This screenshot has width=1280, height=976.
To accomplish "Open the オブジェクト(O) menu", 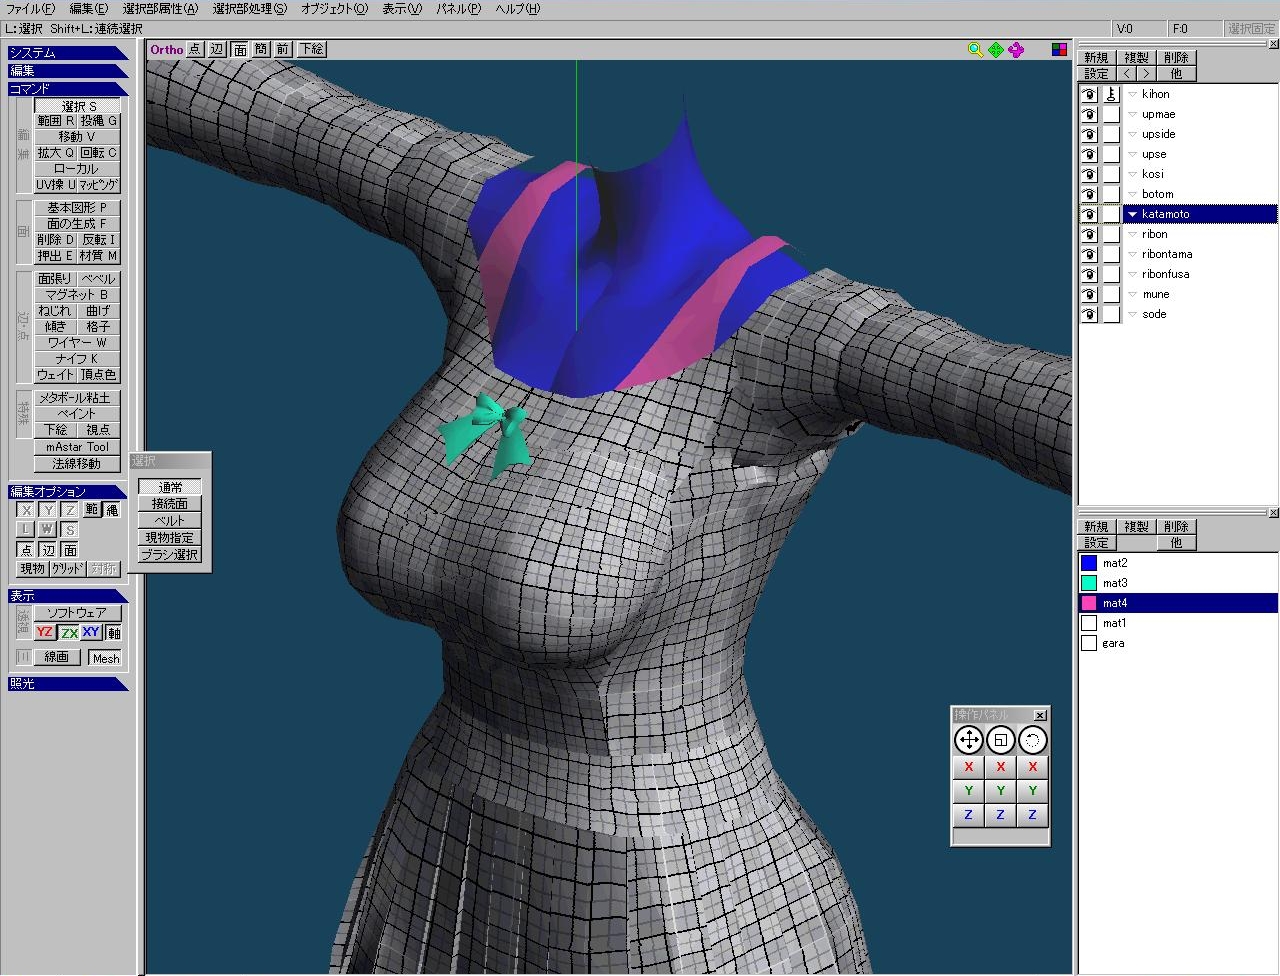I will coord(334,9).
